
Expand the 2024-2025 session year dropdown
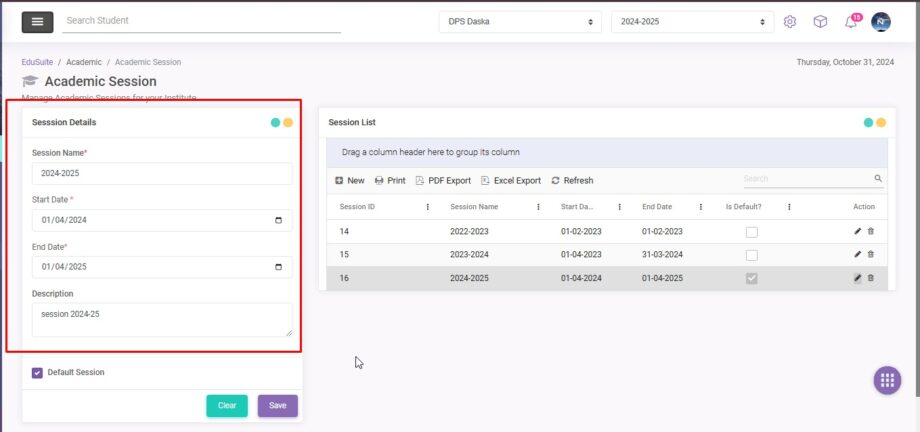click(x=692, y=22)
